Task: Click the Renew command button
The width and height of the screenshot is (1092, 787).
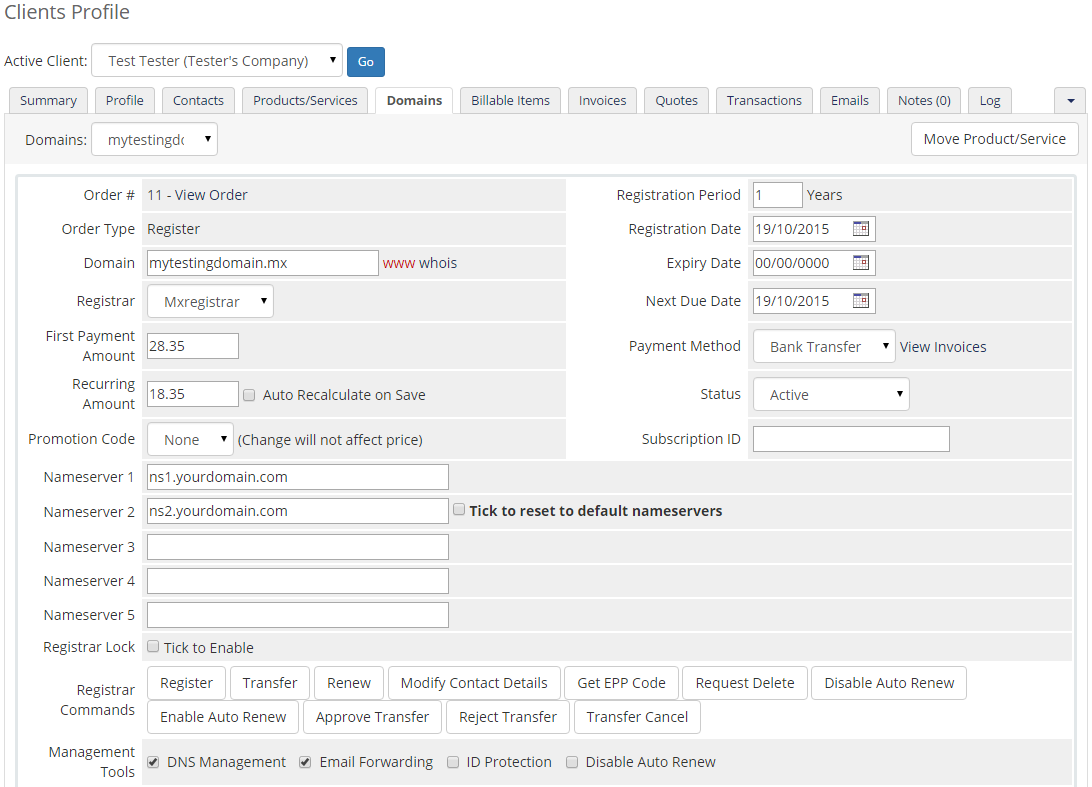Action: tap(349, 683)
